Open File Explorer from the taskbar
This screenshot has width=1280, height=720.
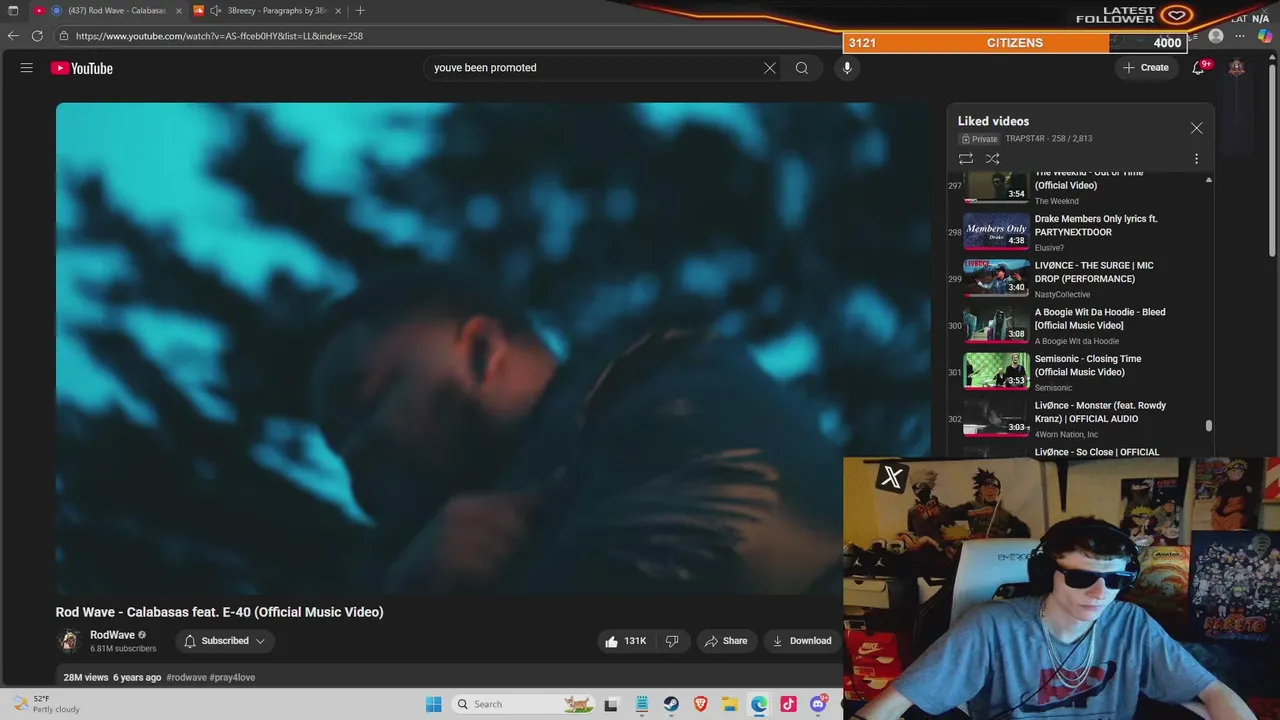(x=730, y=704)
